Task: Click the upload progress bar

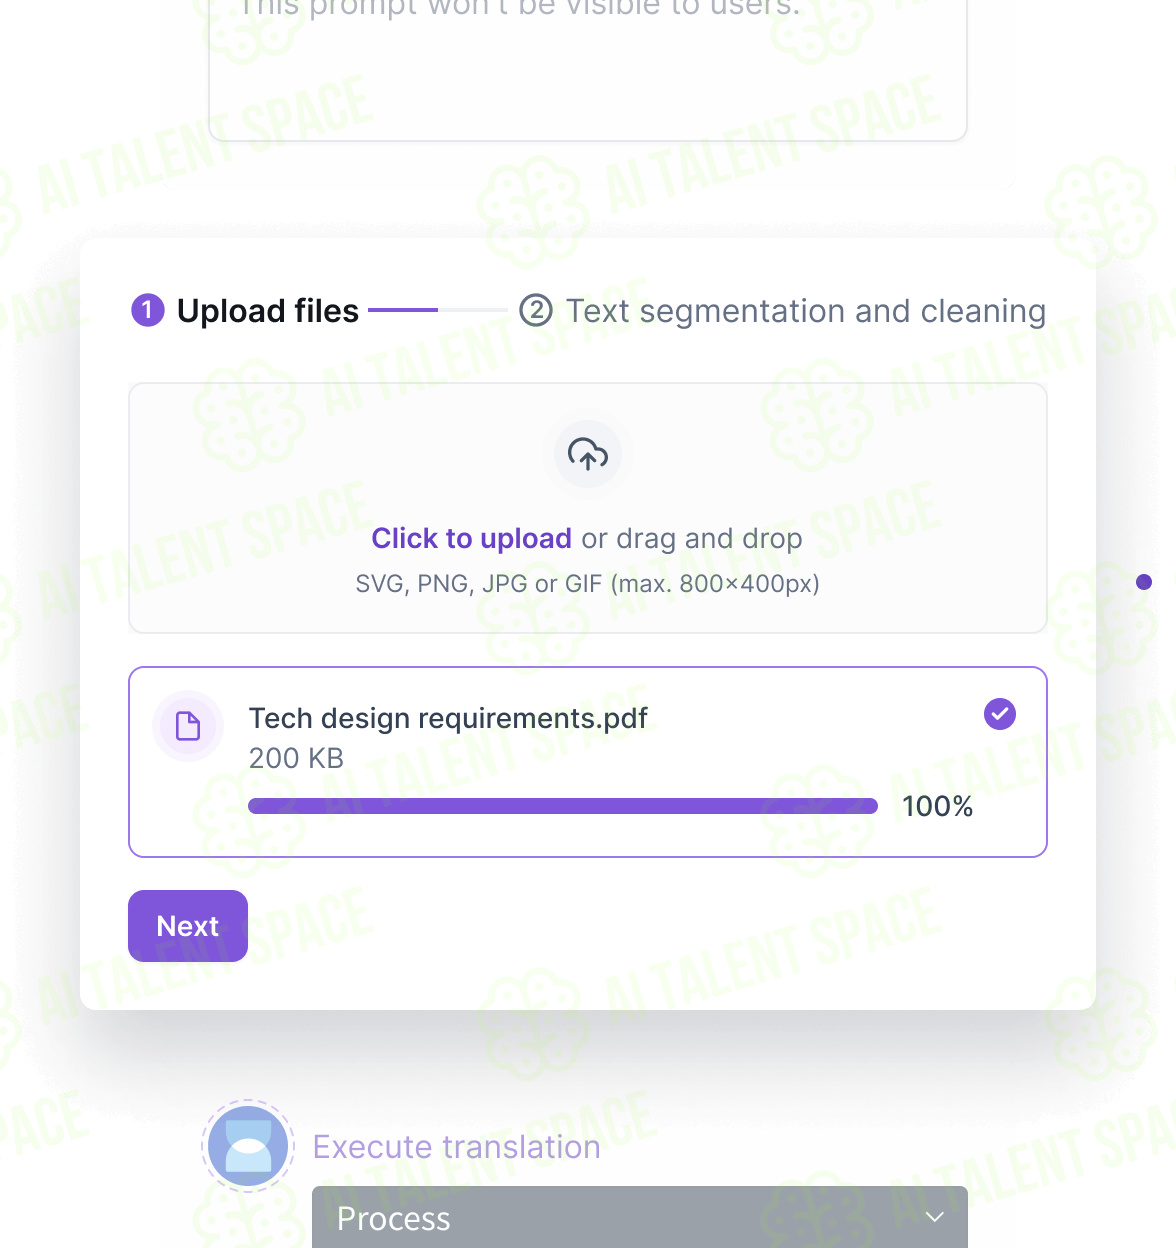Action: 563,806
